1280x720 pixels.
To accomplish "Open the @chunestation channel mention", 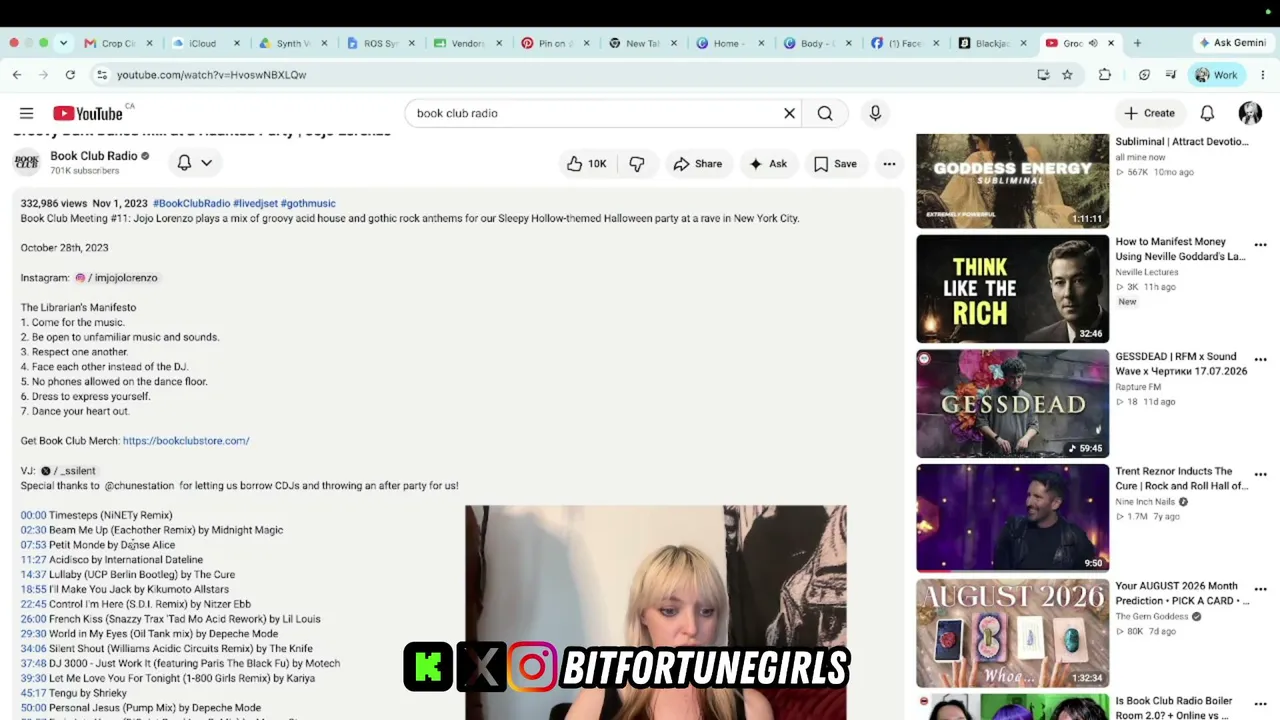I will (x=139, y=486).
